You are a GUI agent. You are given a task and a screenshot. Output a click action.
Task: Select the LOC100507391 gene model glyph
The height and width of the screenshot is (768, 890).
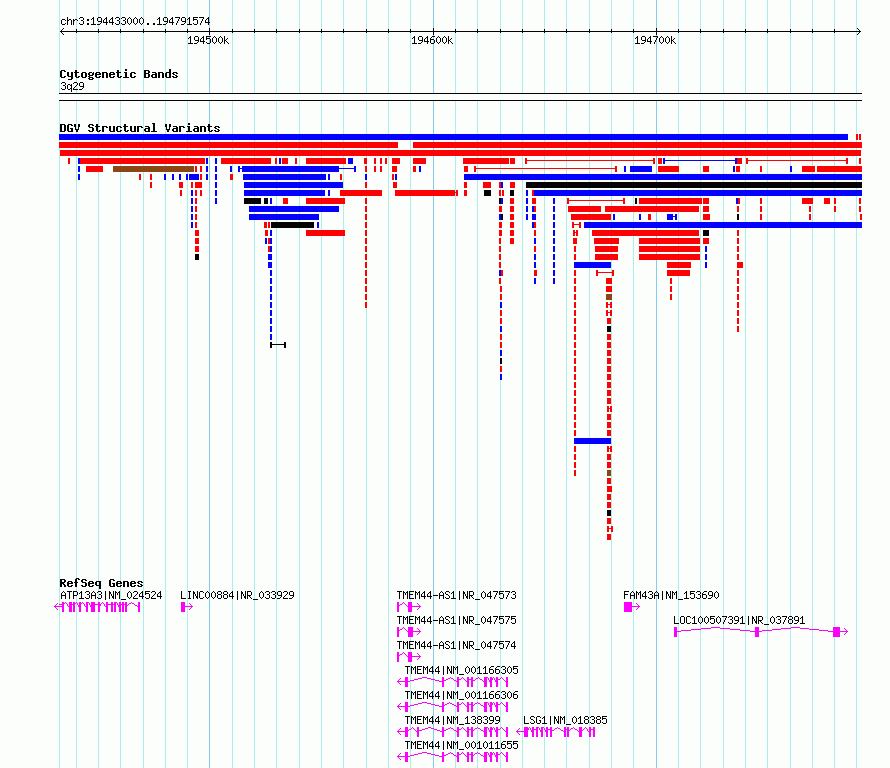[x=761, y=632]
